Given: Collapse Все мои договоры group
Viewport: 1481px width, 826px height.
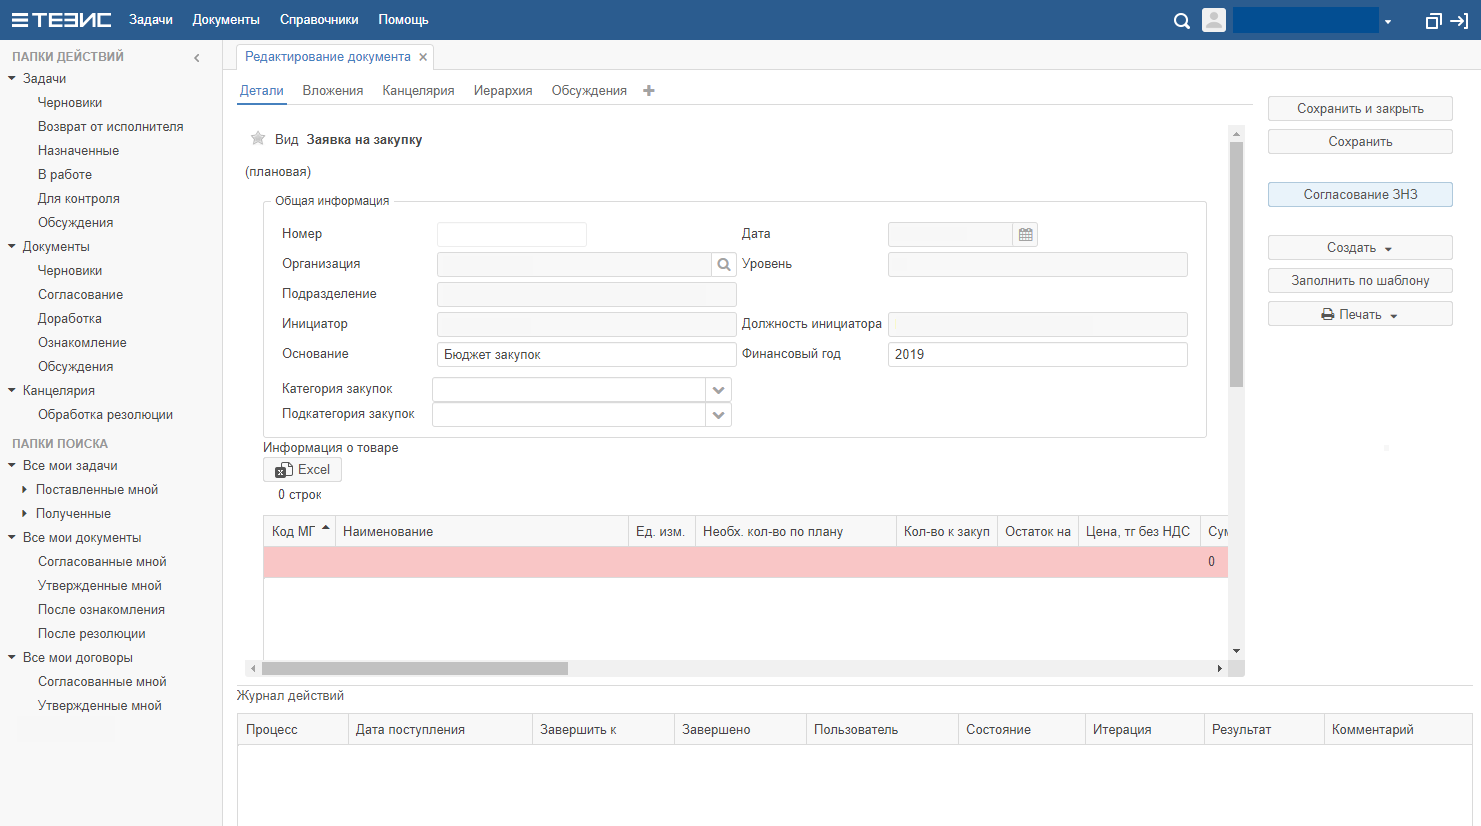Looking at the screenshot, I should [x=12, y=657].
